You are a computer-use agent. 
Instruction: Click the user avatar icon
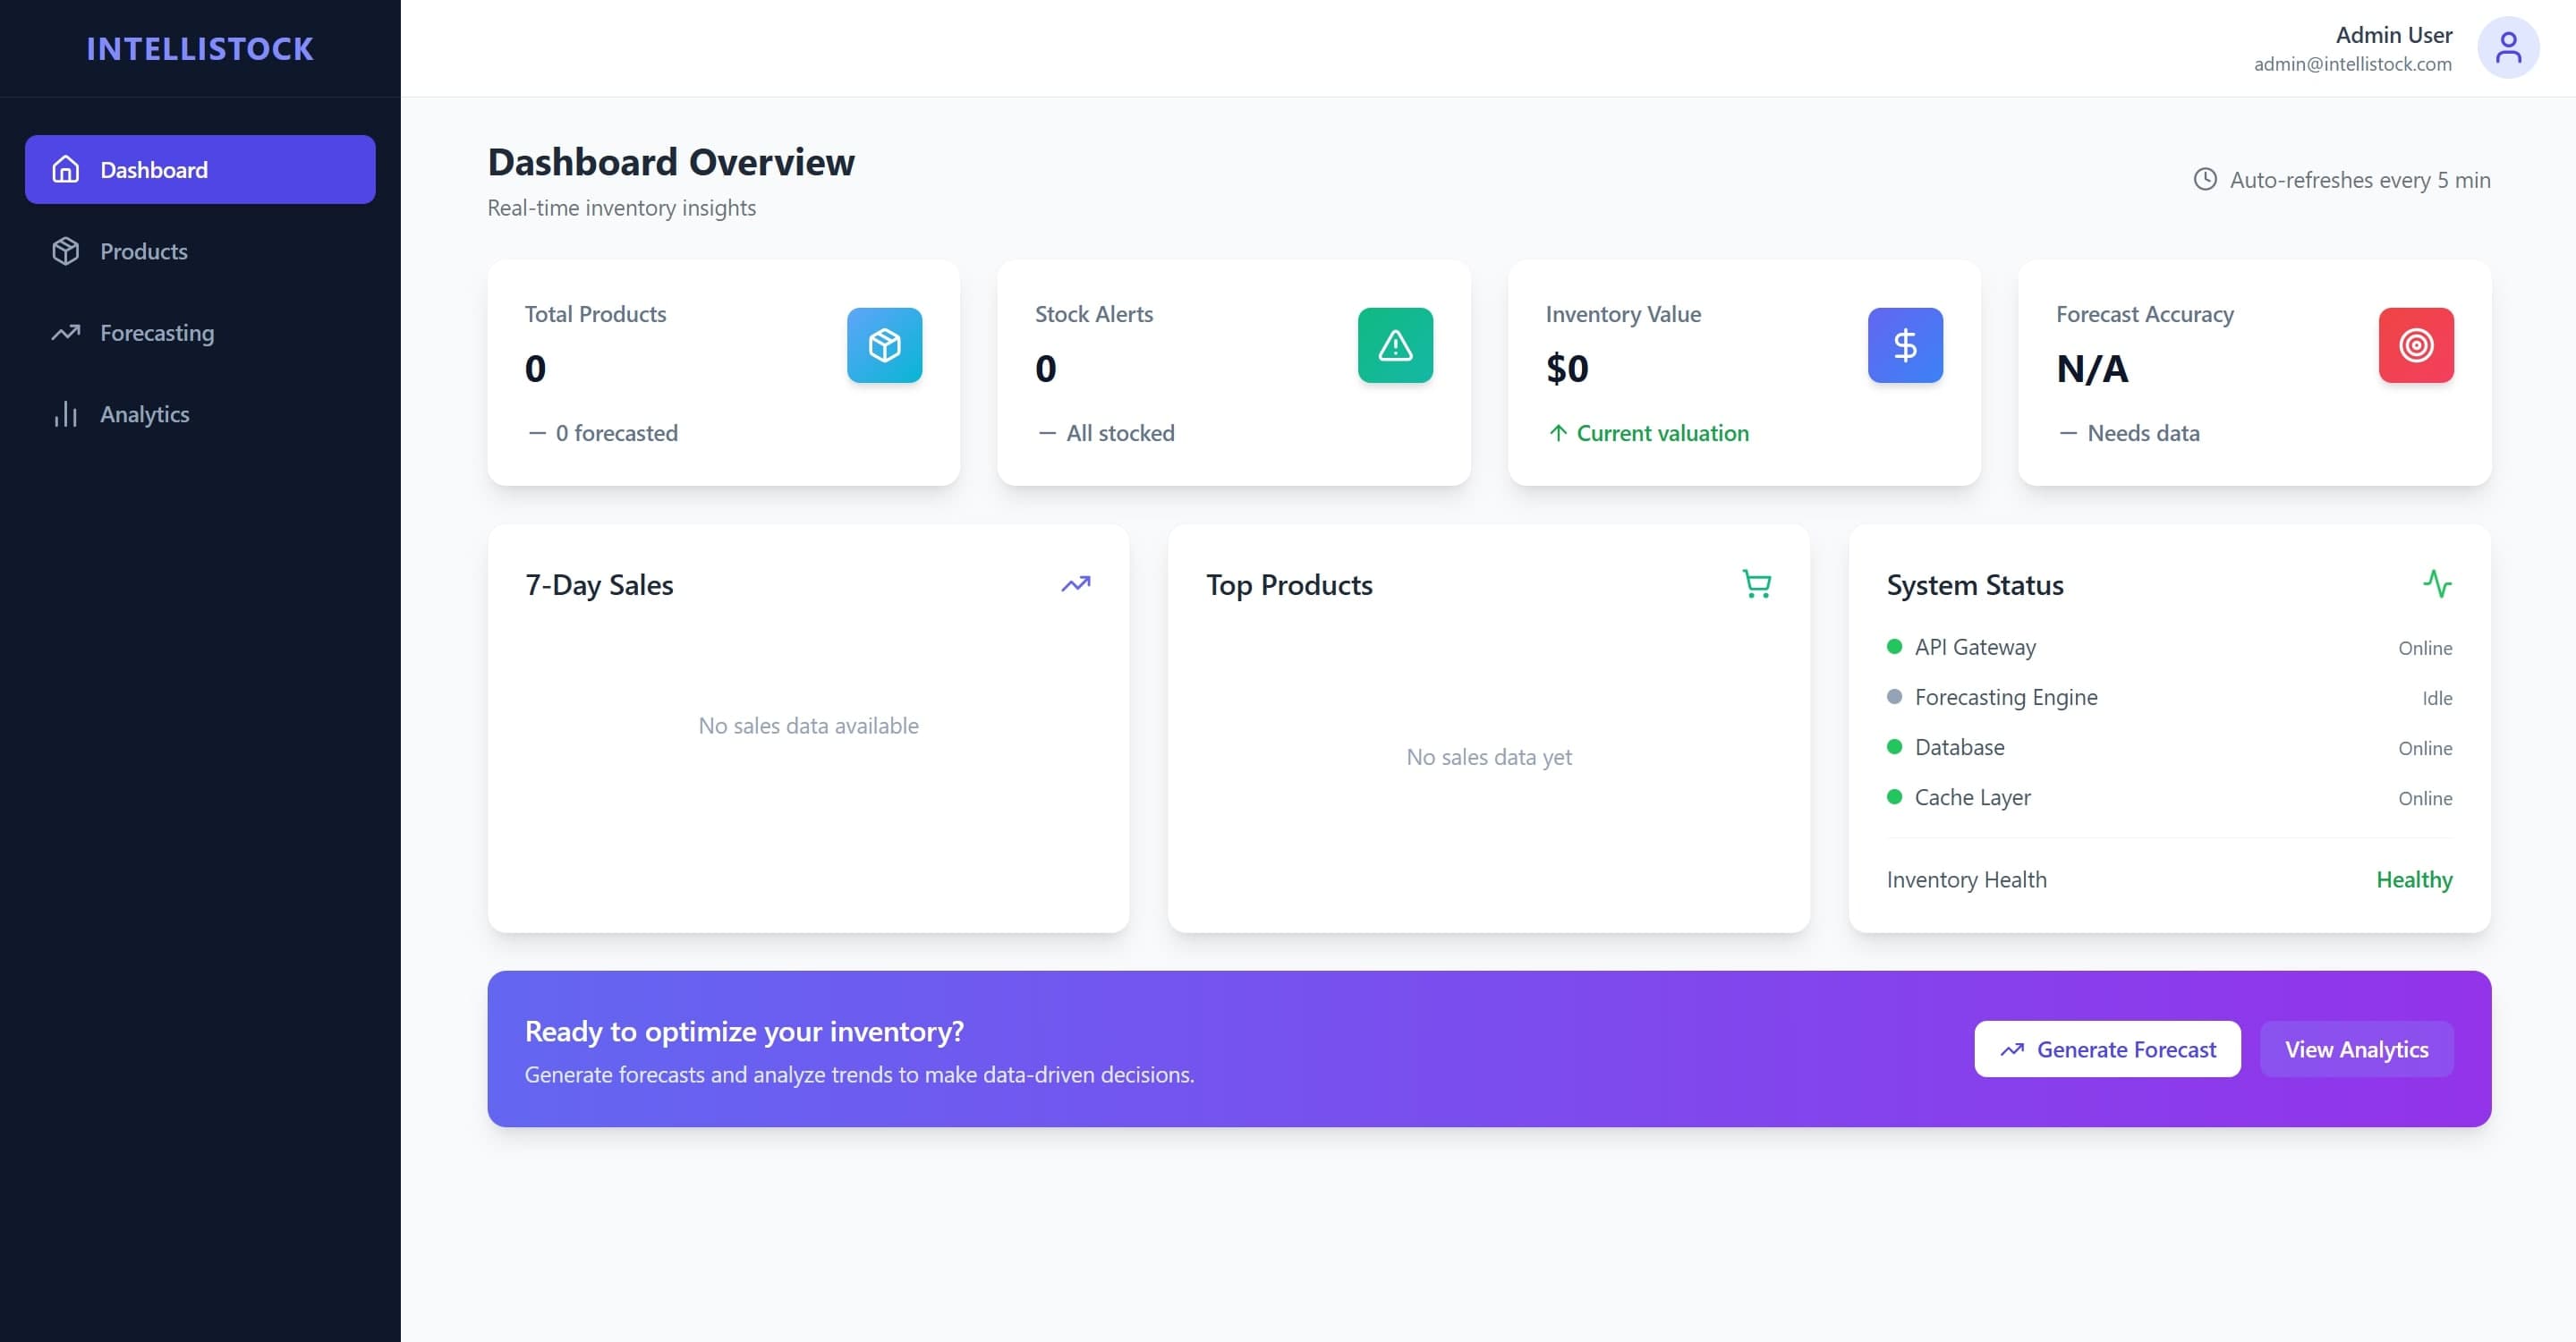(x=2507, y=48)
